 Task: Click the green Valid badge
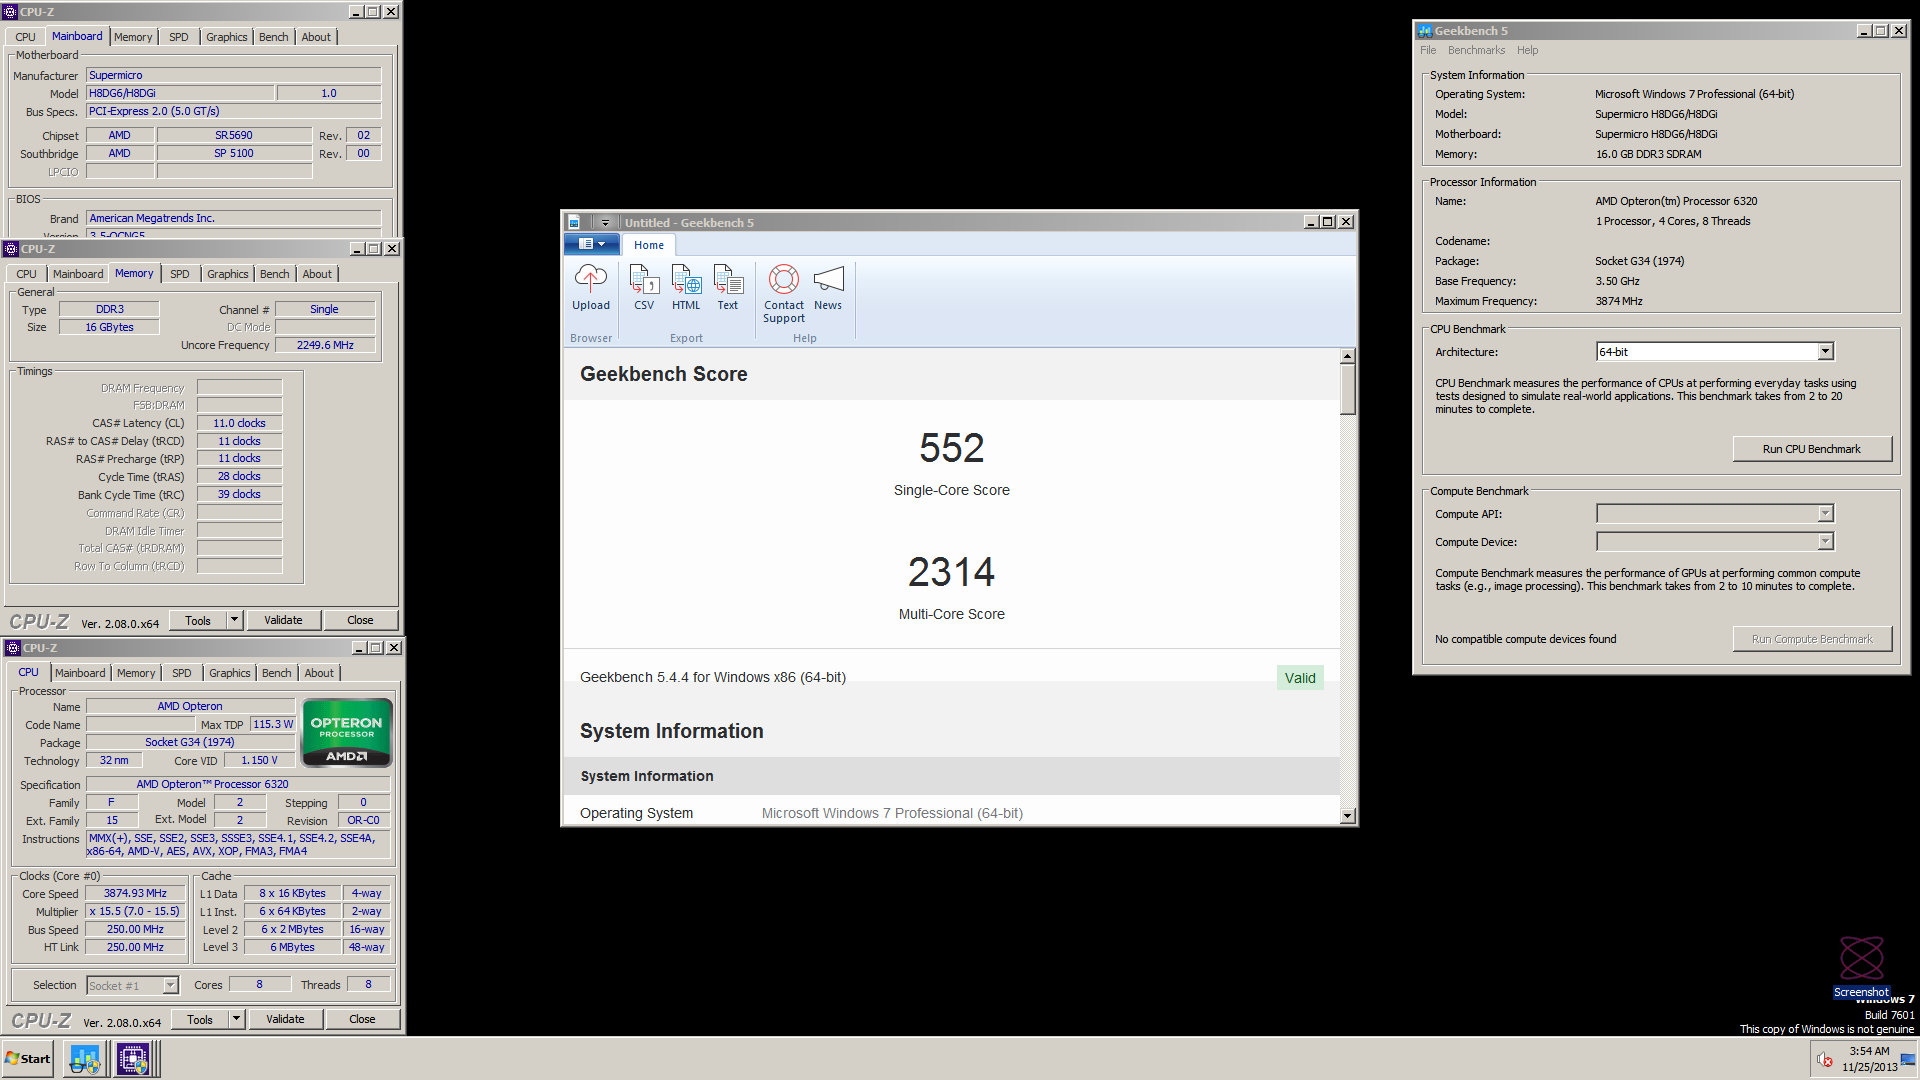coord(1300,678)
